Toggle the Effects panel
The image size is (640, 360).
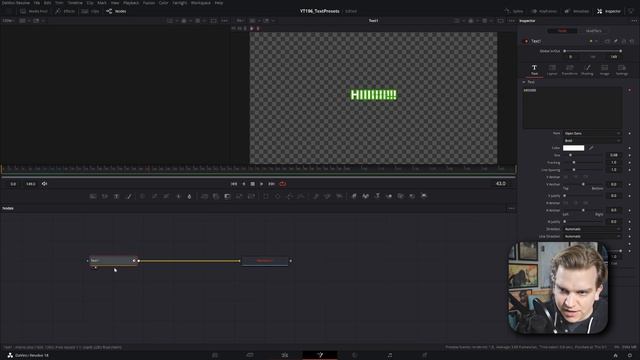tap(65, 11)
